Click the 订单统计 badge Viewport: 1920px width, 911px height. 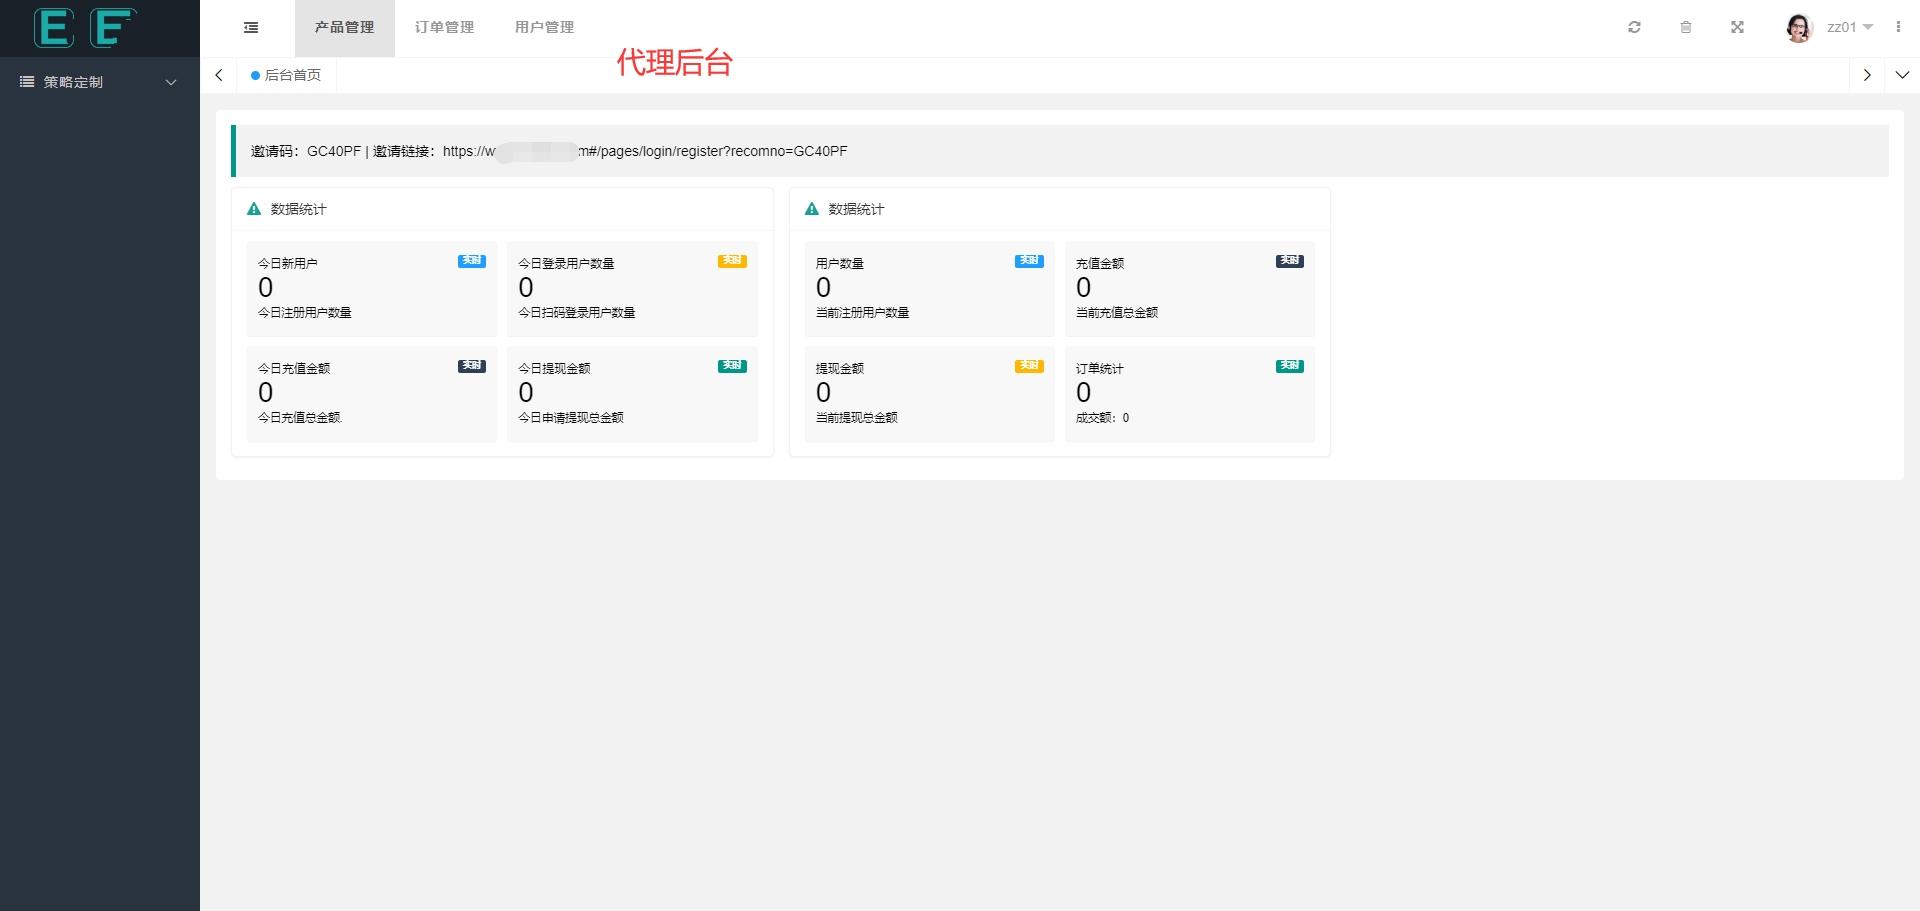click(x=1290, y=366)
